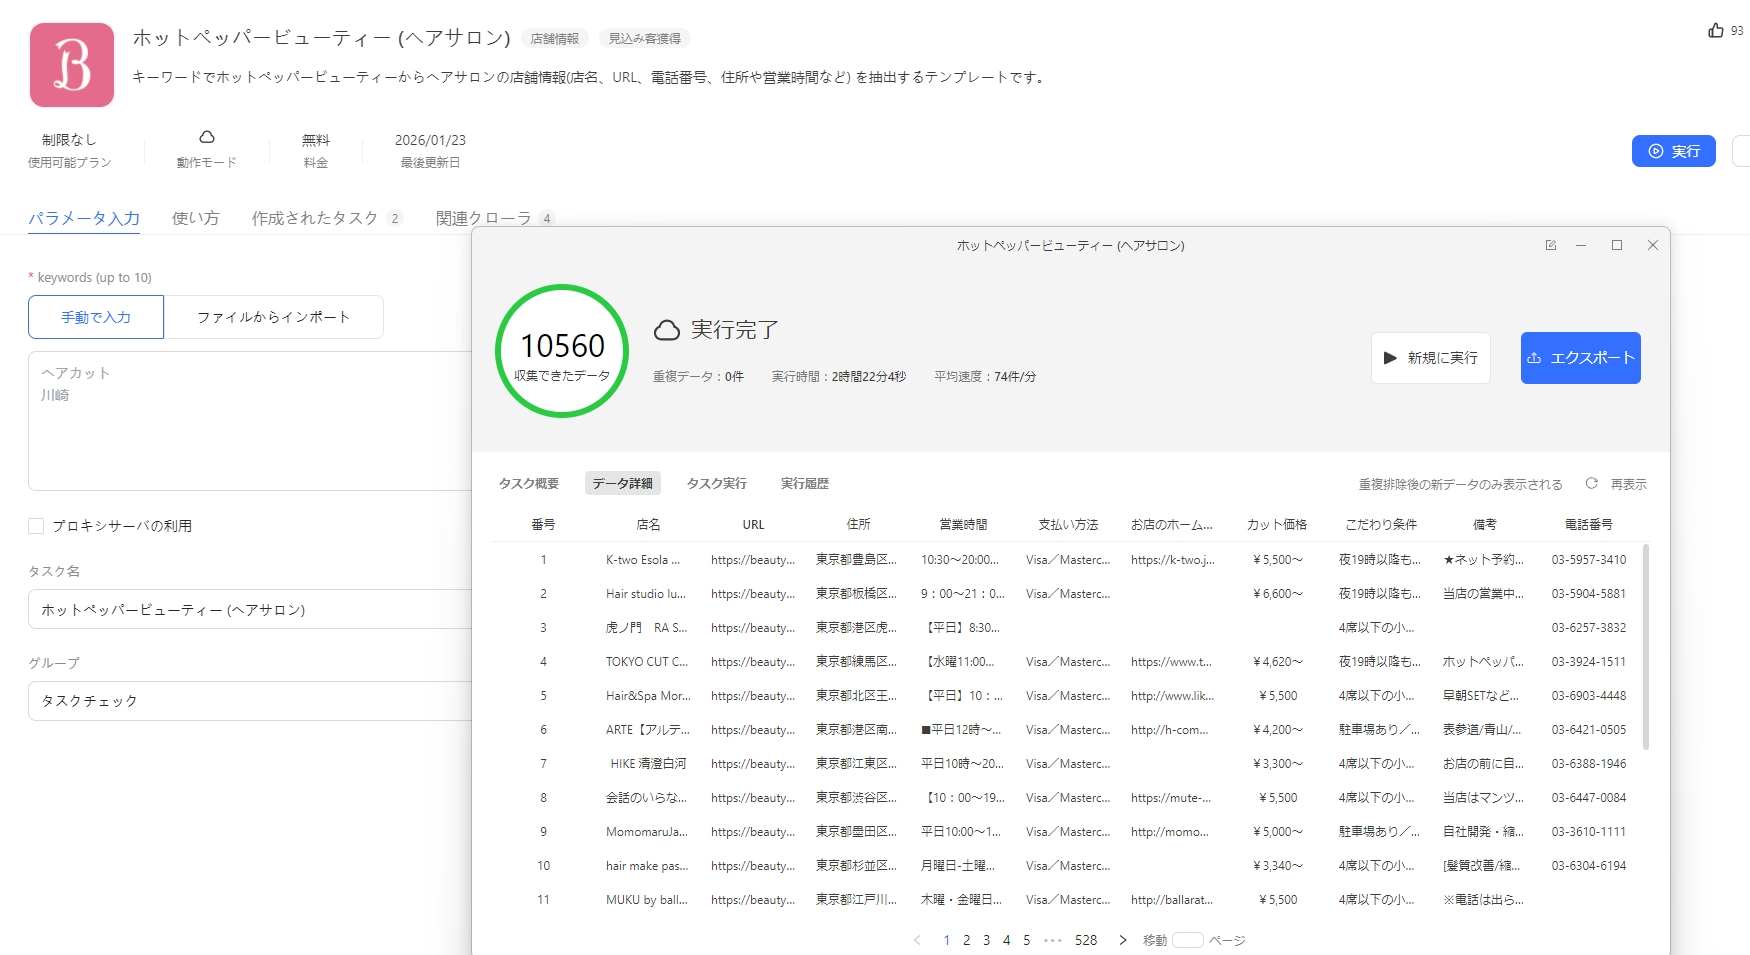The width and height of the screenshot is (1750, 955).
Task: Open the 使い方 tab
Action: tap(195, 218)
